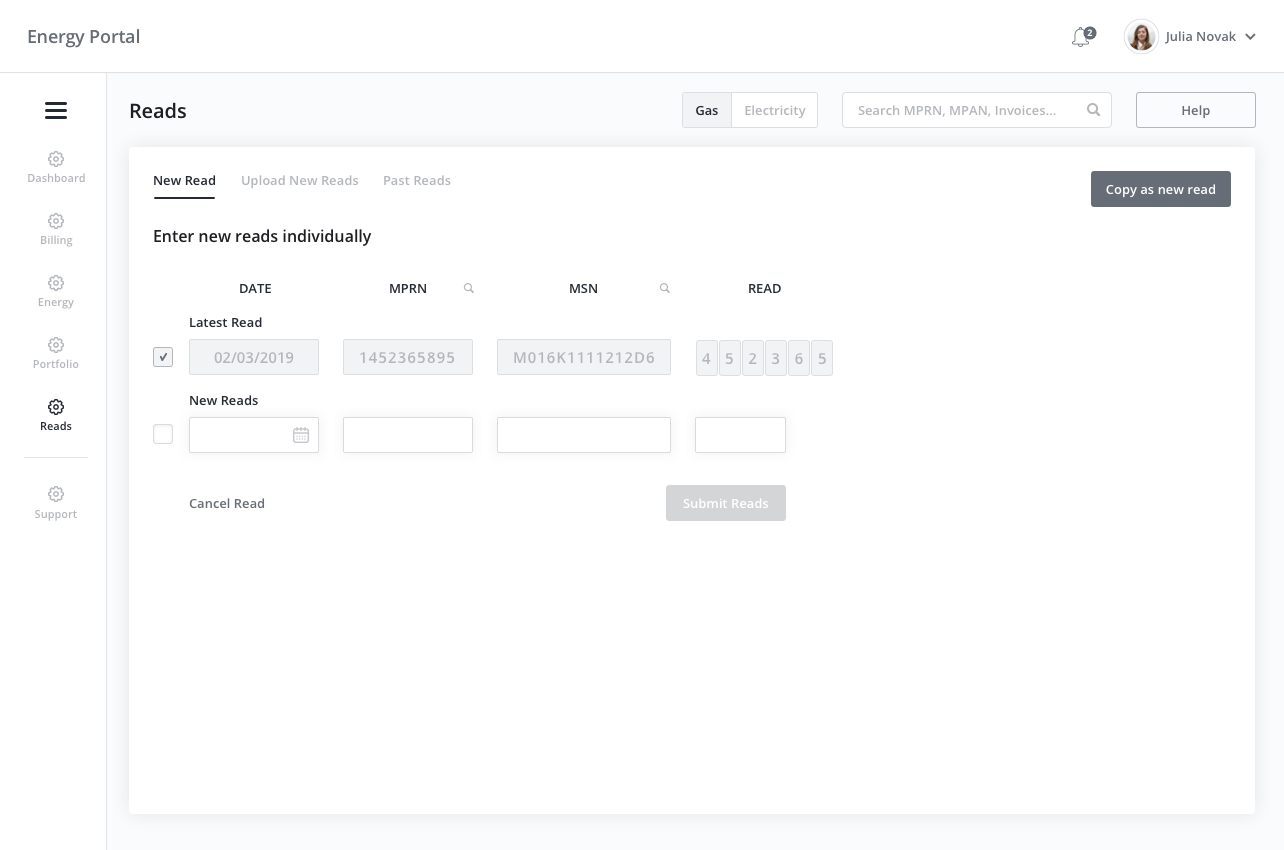Viewport: 1284px width, 850px height.
Task: Go to Dashboard in sidebar
Action: click(56, 167)
